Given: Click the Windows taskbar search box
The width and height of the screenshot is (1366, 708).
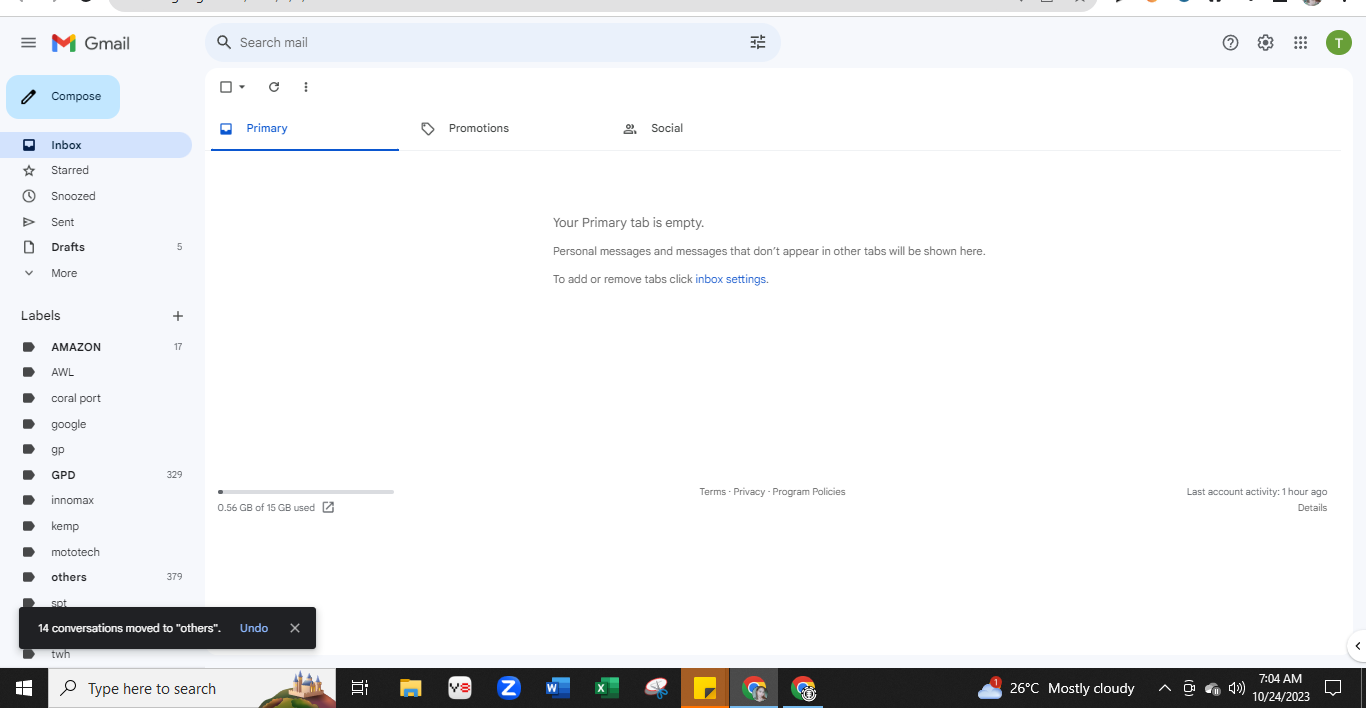Looking at the screenshot, I should tap(192, 688).
